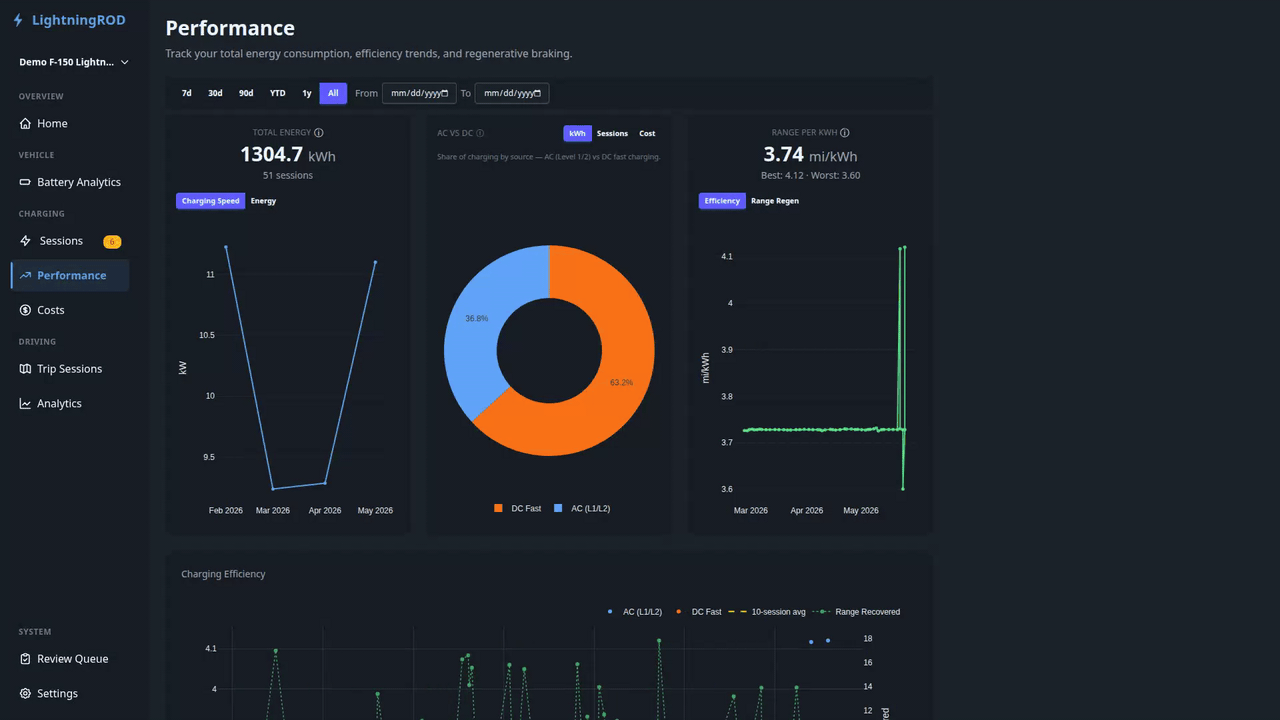Select the 90d time range tab

point(246,93)
